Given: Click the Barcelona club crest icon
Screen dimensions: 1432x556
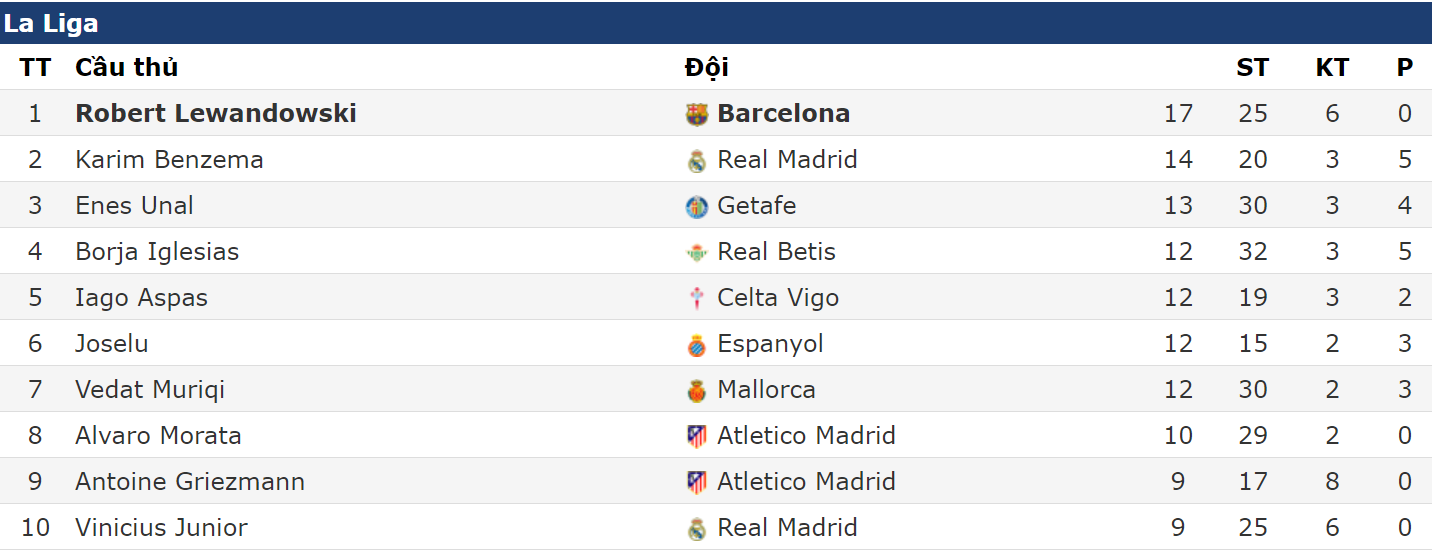Looking at the screenshot, I should pos(696,114).
